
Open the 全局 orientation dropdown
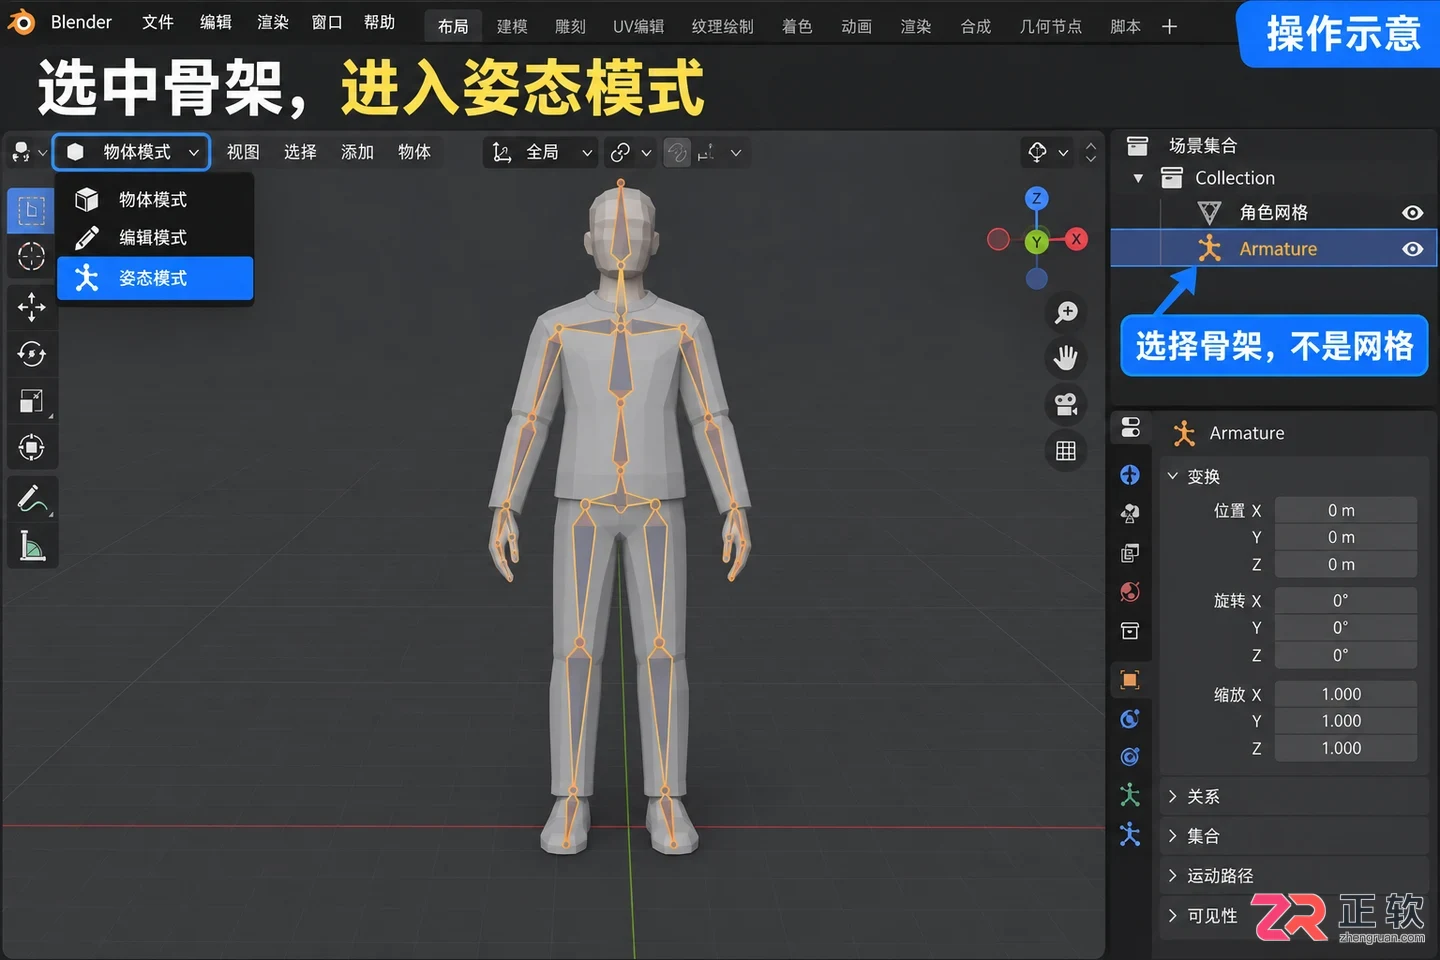click(541, 152)
